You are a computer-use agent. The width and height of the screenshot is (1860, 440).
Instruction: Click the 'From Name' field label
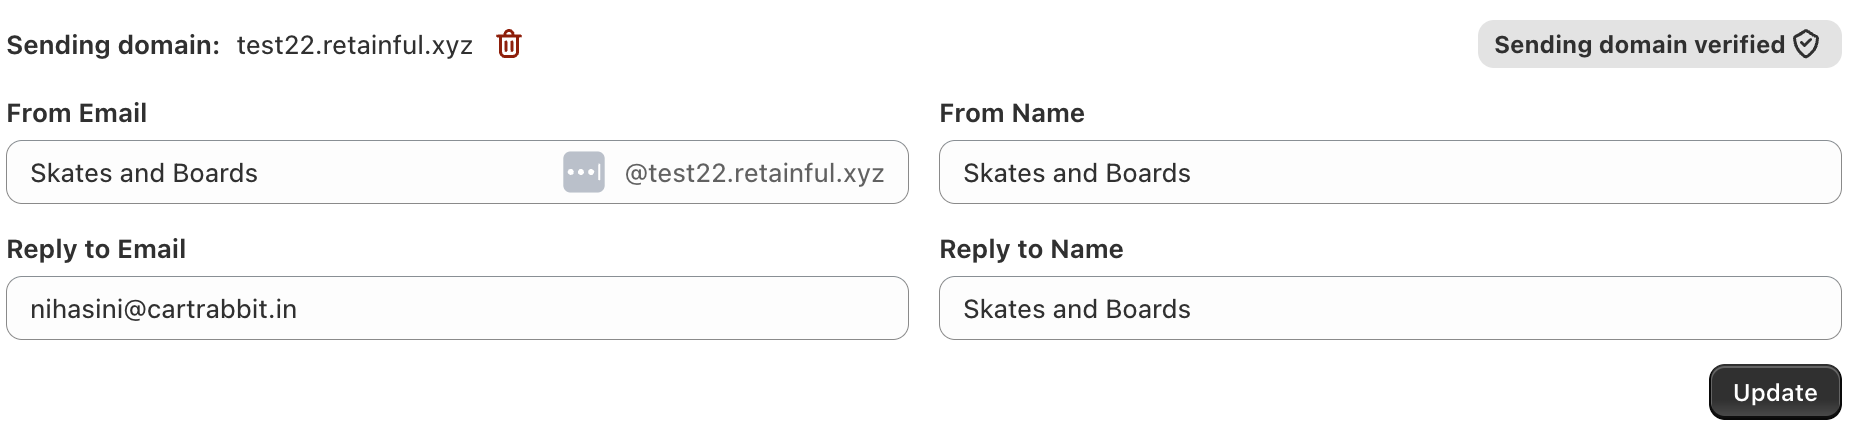coord(1011,113)
